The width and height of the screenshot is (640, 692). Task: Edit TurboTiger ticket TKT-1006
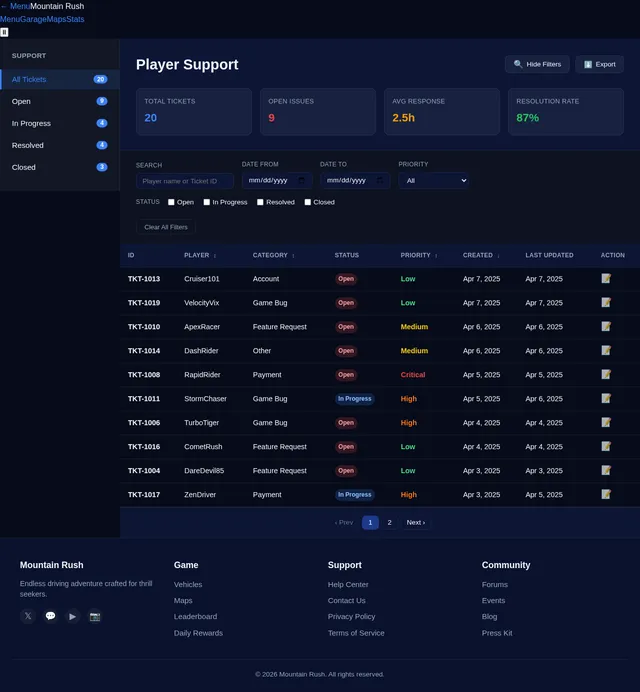[x=606, y=422]
